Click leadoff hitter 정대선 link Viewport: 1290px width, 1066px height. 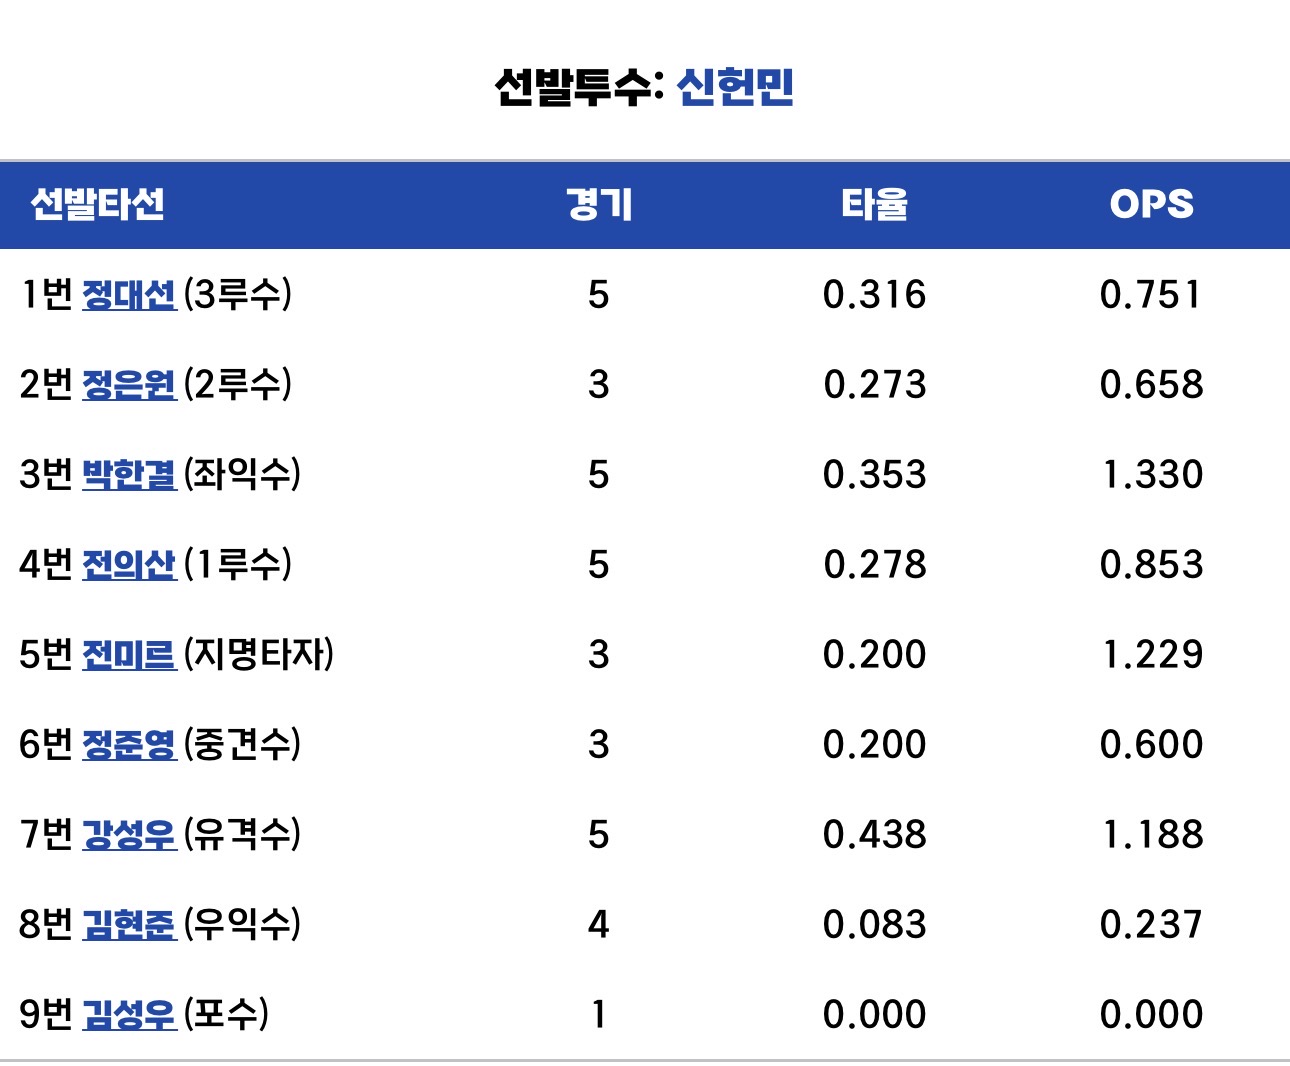tap(128, 295)
